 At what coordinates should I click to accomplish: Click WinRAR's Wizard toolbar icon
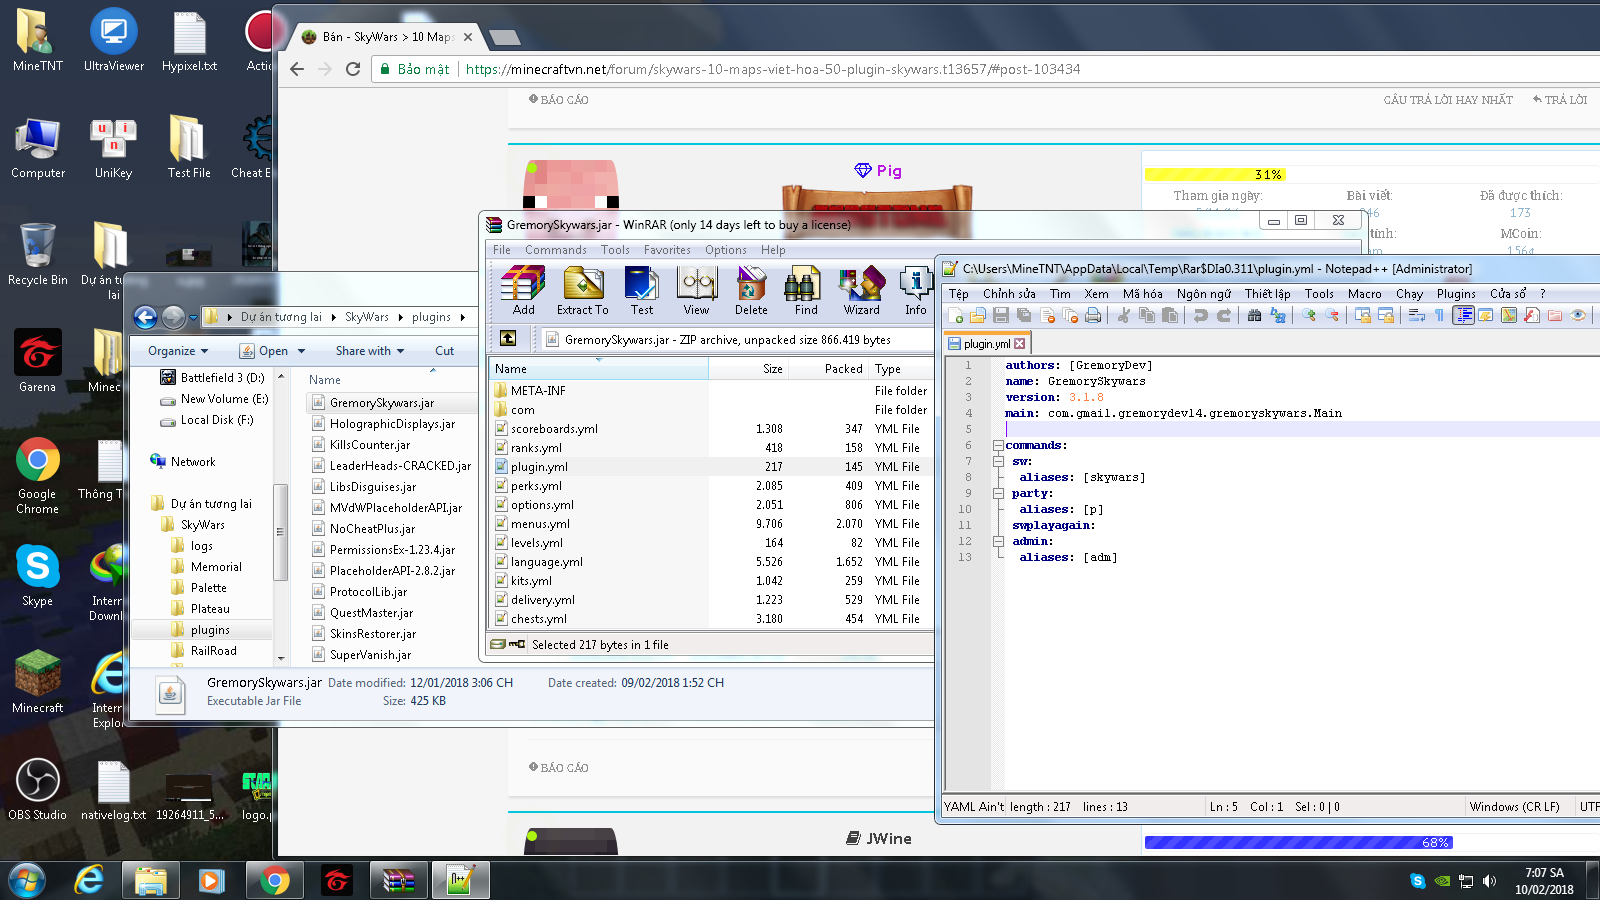(861, 291)
